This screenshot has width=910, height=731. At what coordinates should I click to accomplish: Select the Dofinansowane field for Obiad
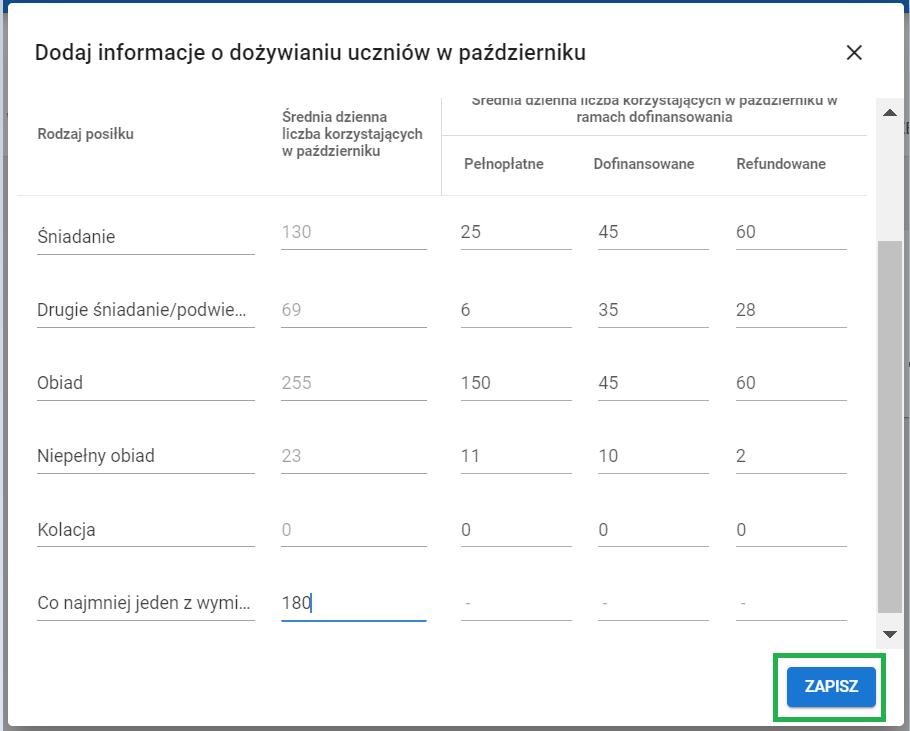pyautogui.click(x=653, y=383)
